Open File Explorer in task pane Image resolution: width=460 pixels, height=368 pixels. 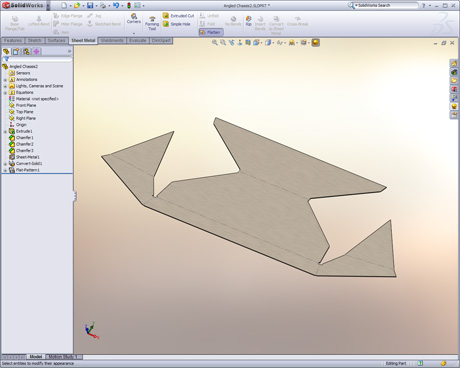click(454, 81)
